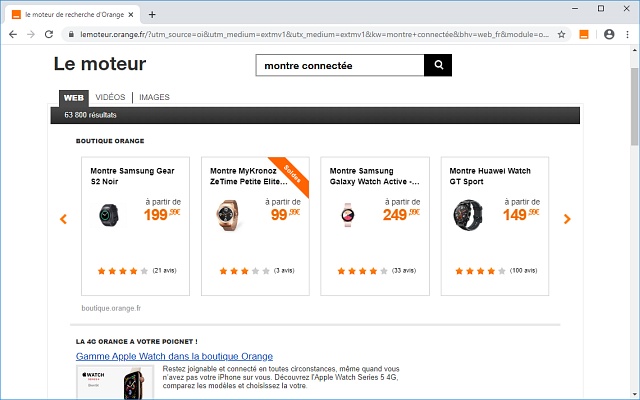Click the 99,99€ price

[285, 214]
